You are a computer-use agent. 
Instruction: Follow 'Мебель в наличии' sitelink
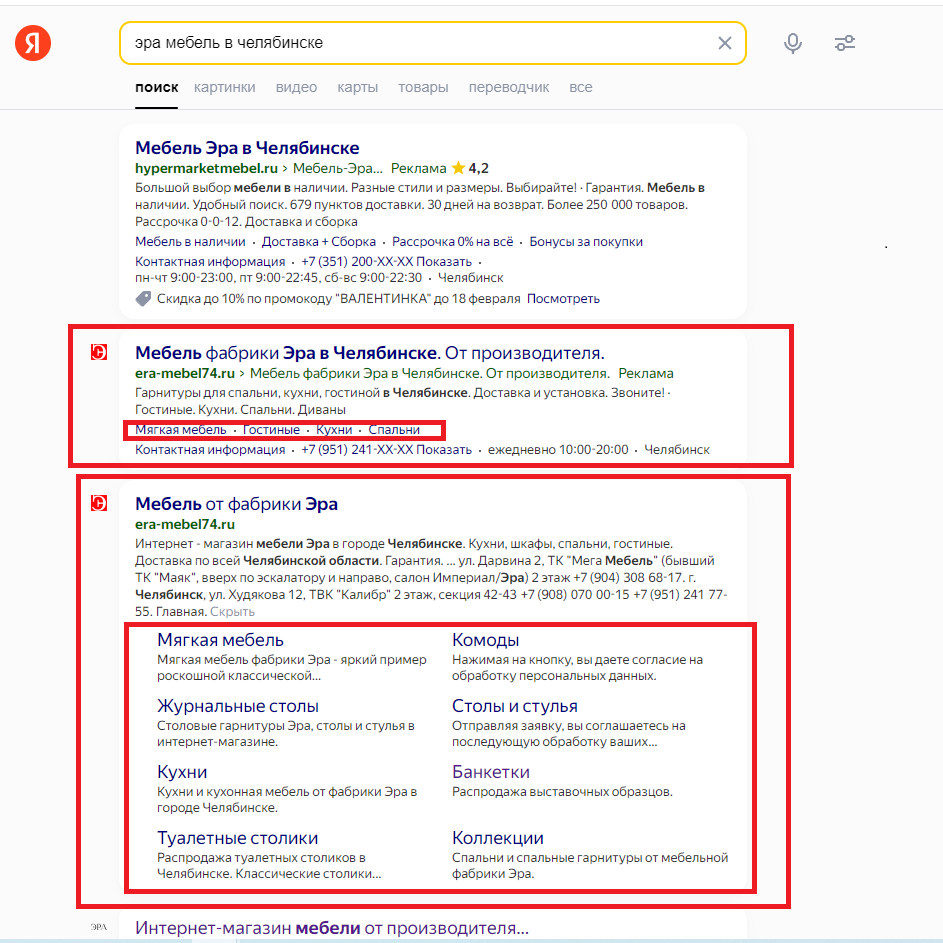click(190, 242)
